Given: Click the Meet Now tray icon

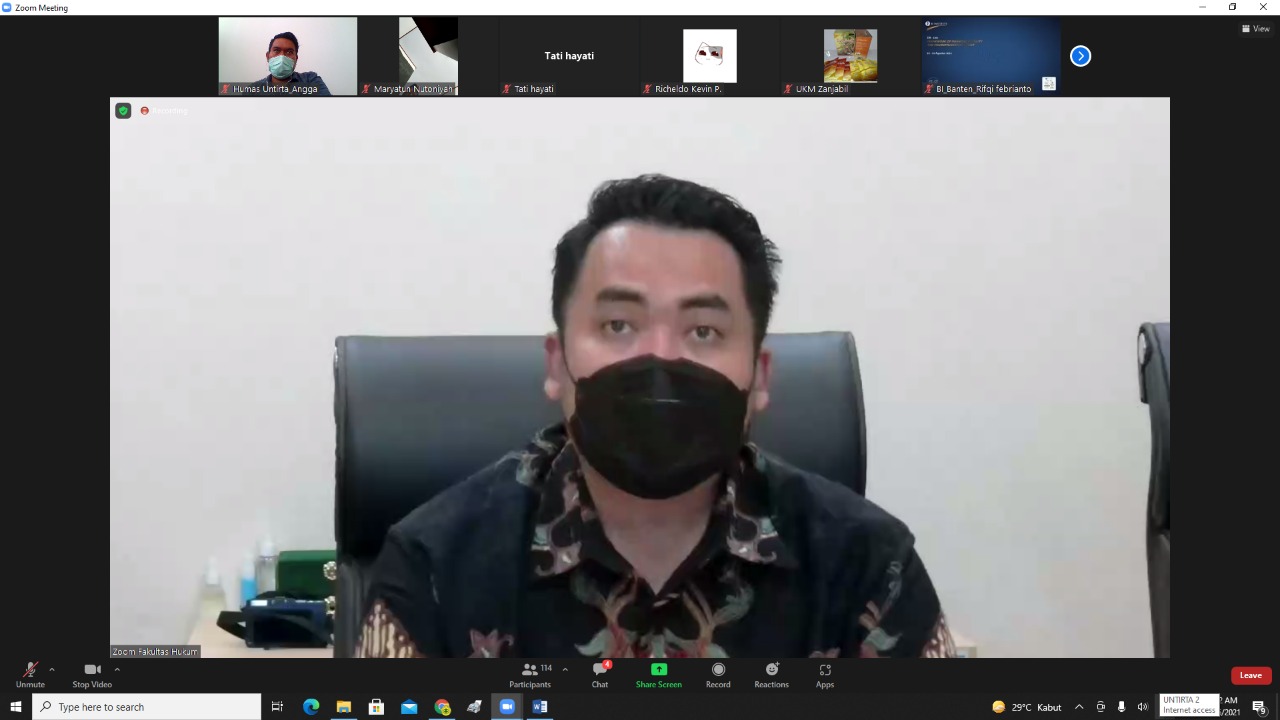Looking at the screenshot, I should 1101,707.
